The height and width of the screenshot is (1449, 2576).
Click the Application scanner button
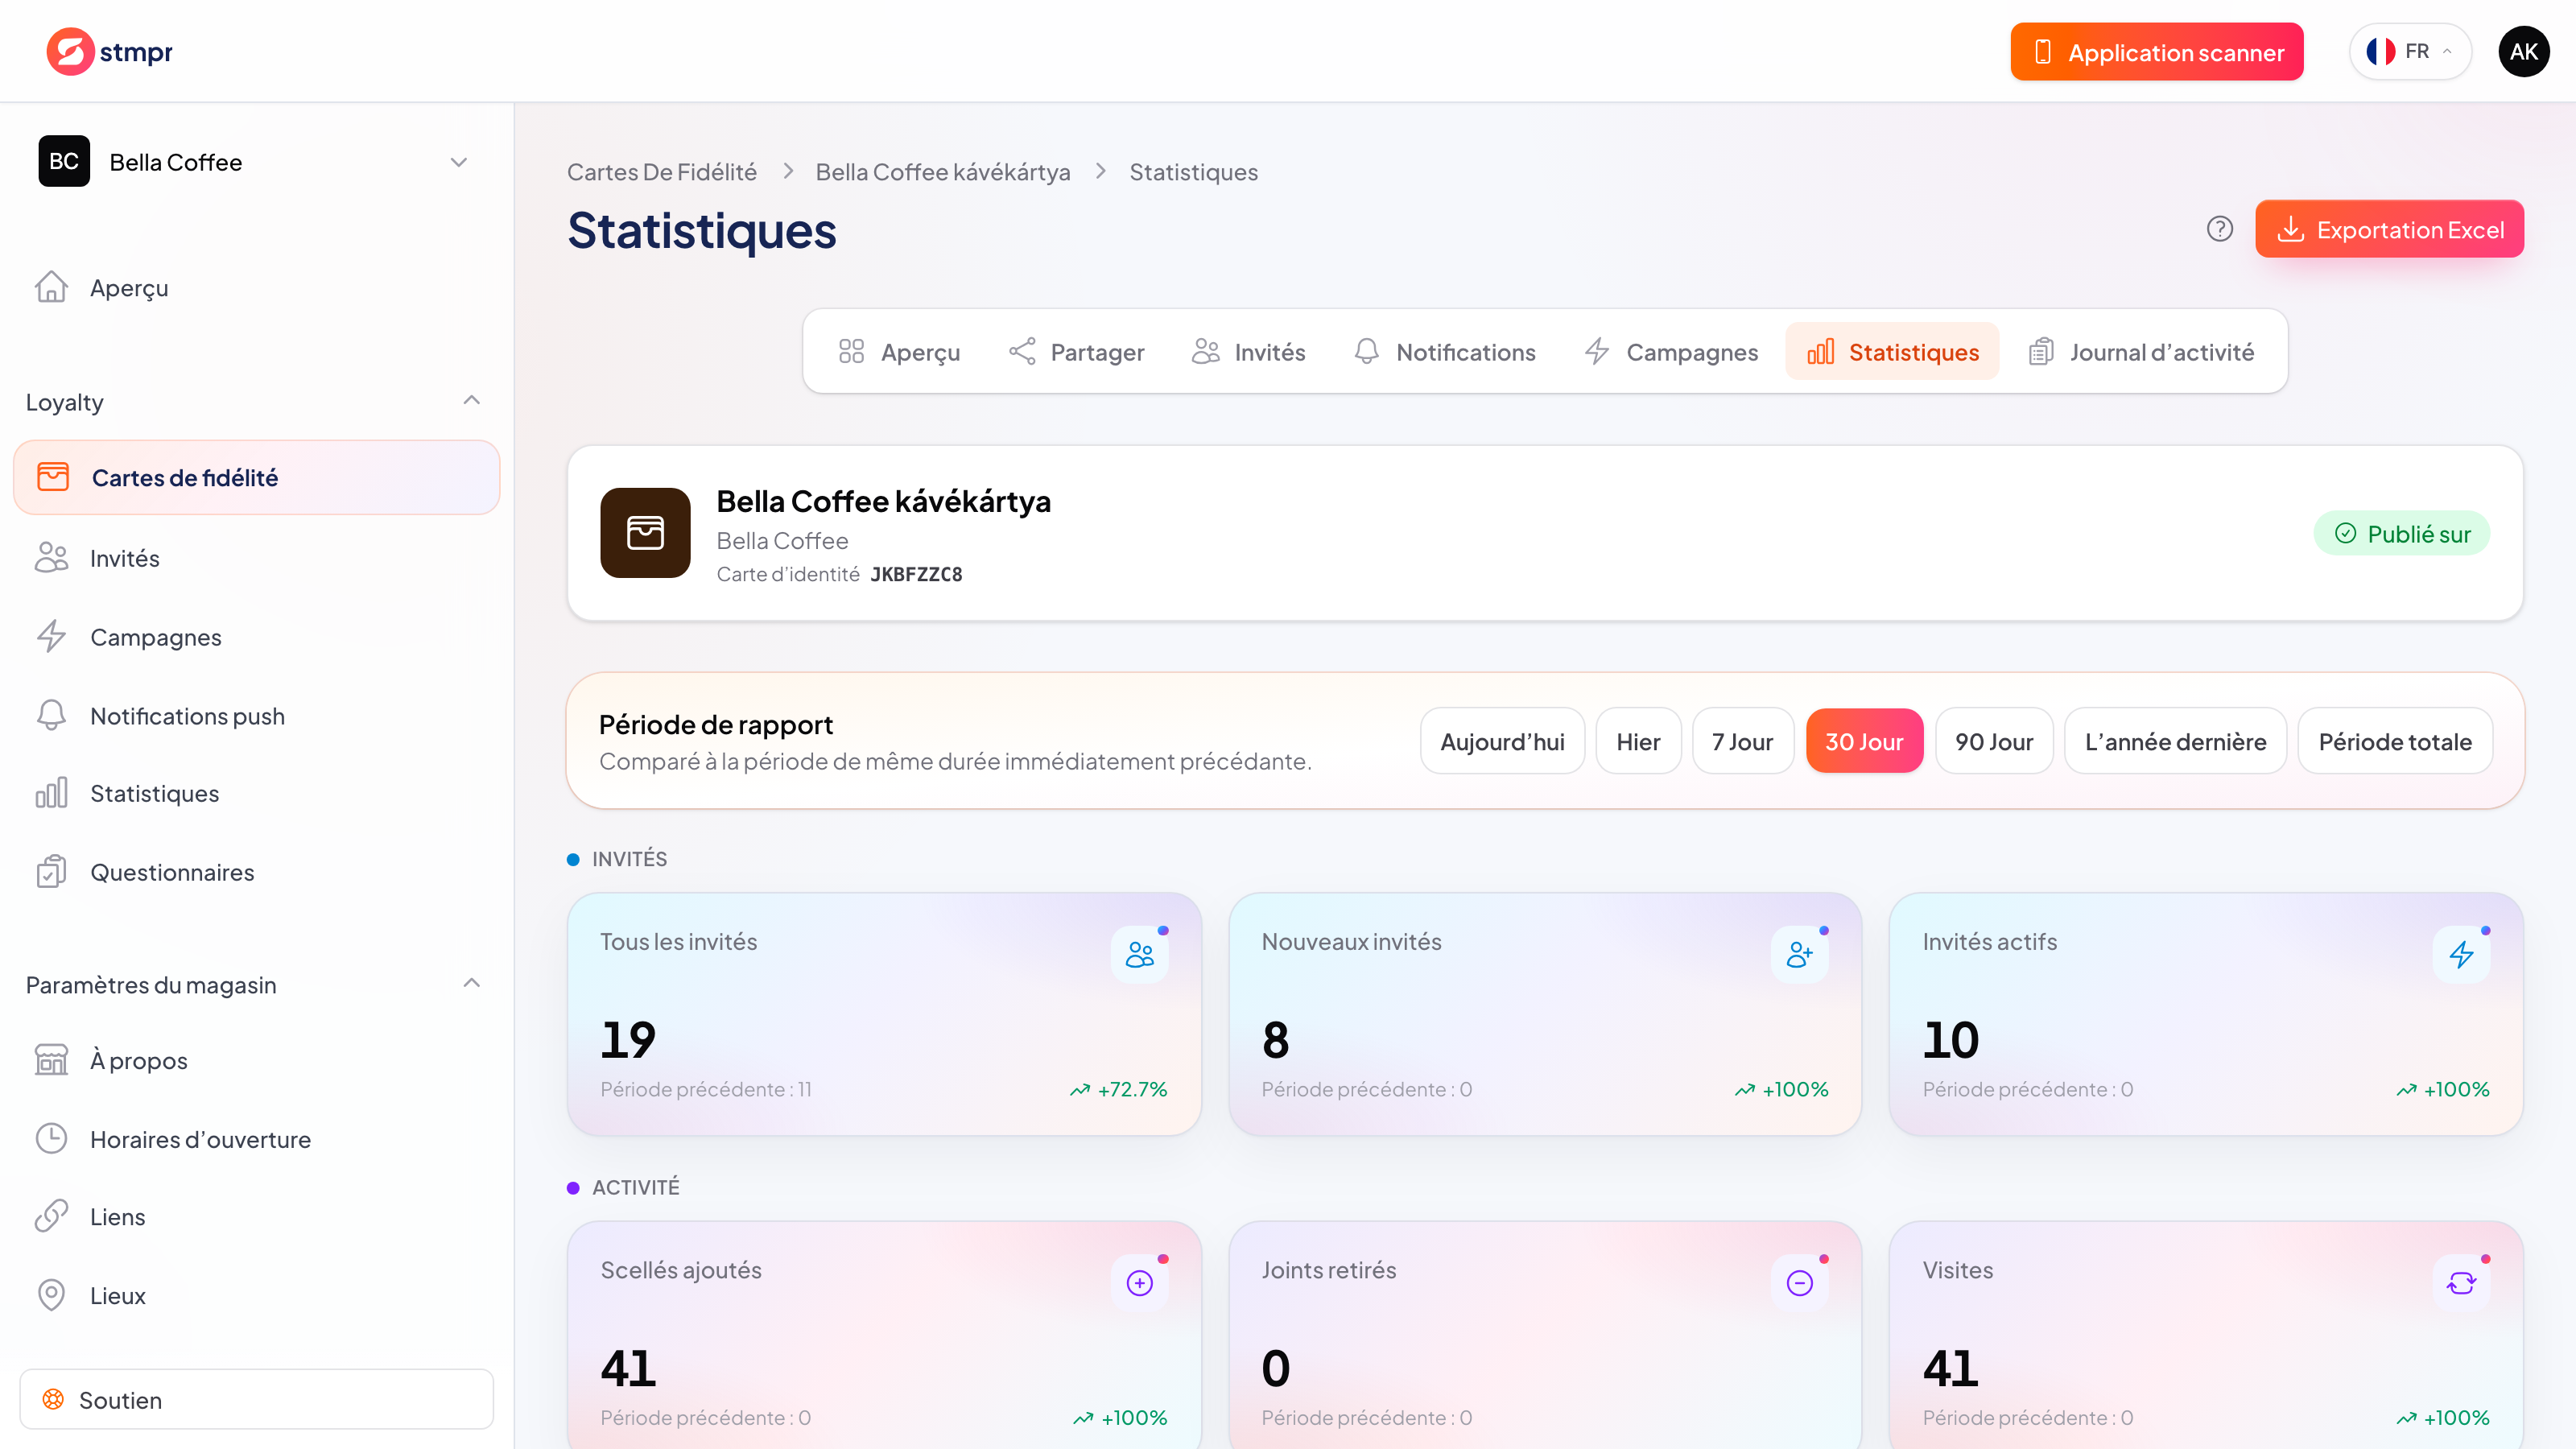(x=2157, y=51)
